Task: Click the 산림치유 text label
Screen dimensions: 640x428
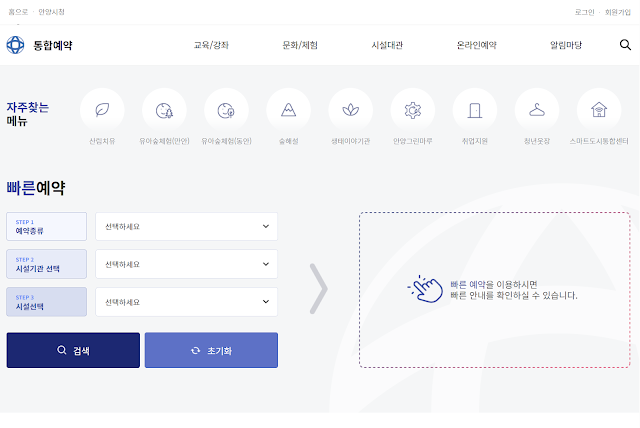Action: click(x=102, y=141)
